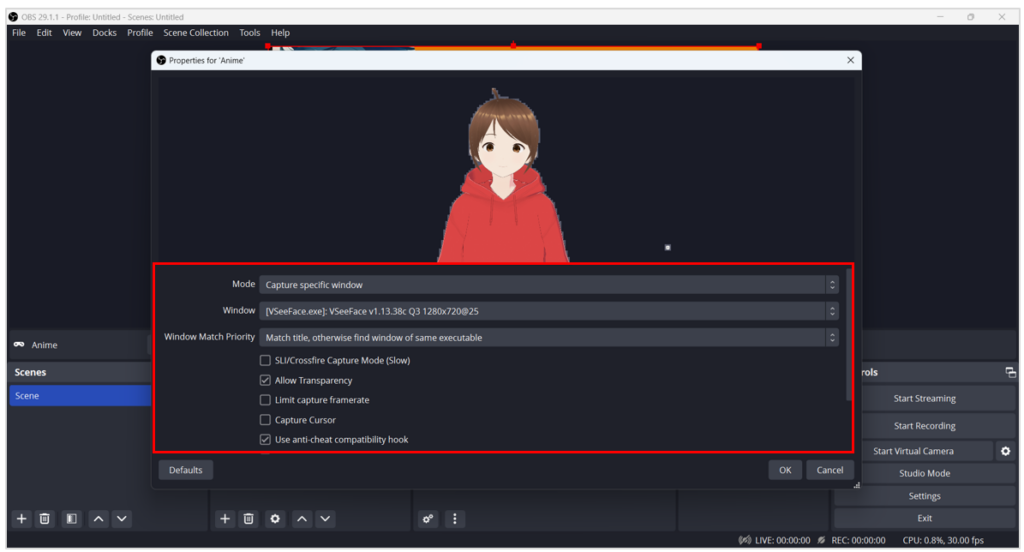Image resolution: width=1024 pixels, height=552 pixels.
Task: Open virtual camera settings gear icon
Action: (1005, 451)
